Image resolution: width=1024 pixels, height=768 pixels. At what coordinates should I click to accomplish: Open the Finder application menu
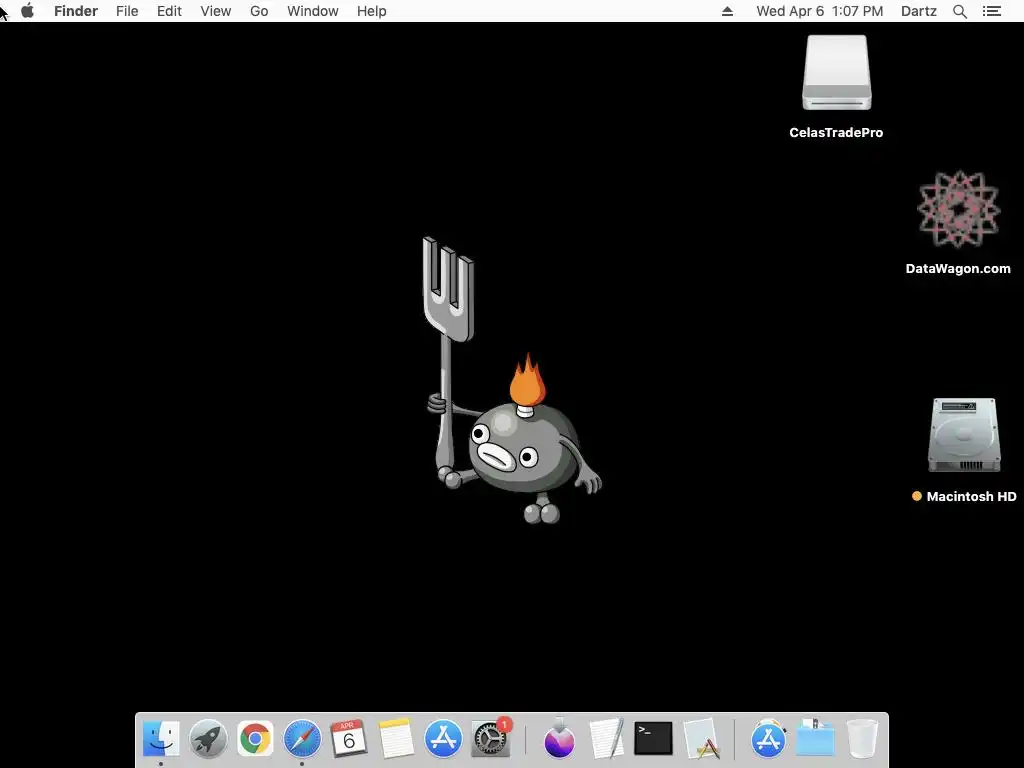click(76, 11)
